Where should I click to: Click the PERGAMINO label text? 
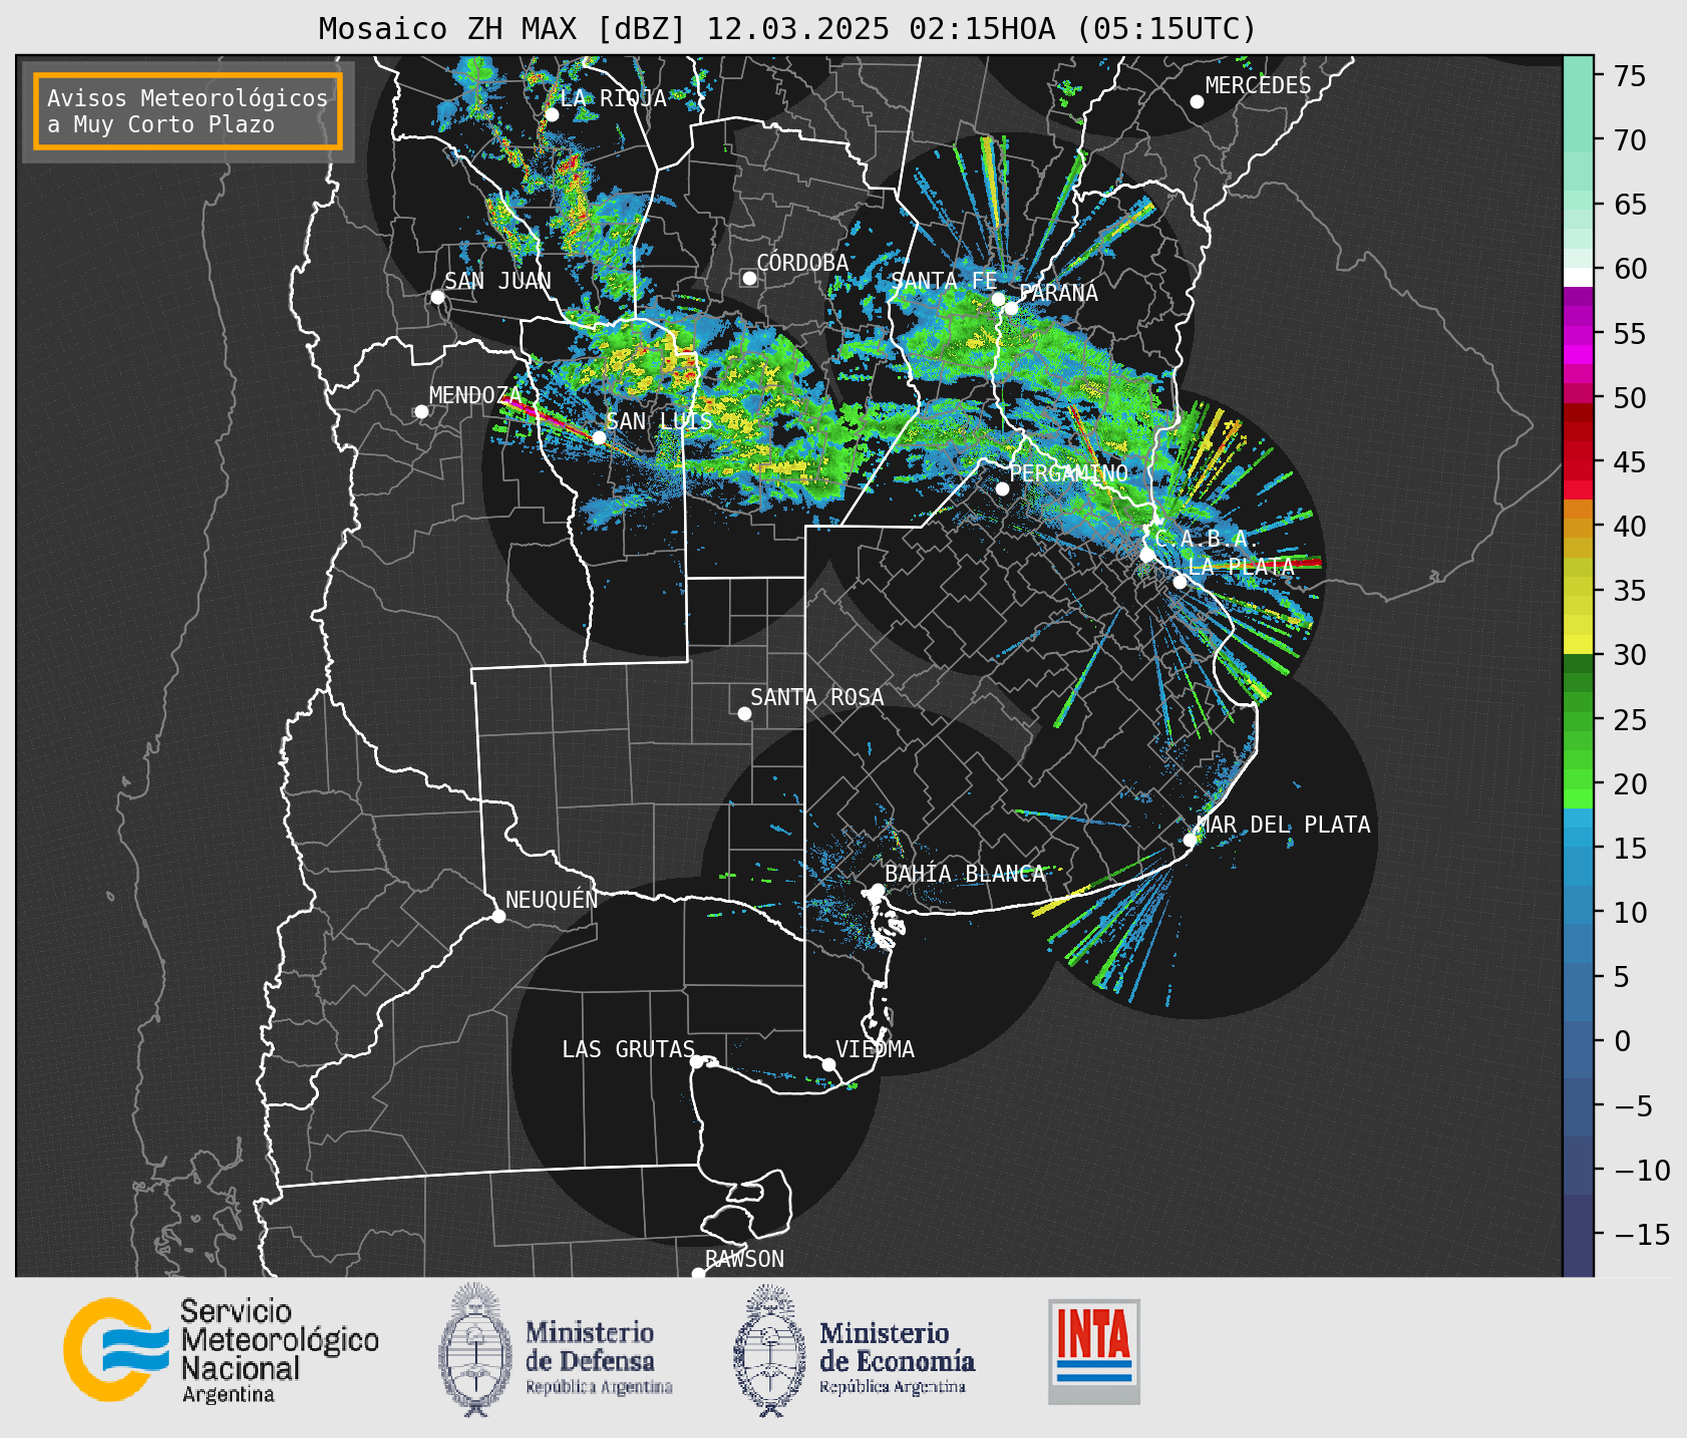1069,473
